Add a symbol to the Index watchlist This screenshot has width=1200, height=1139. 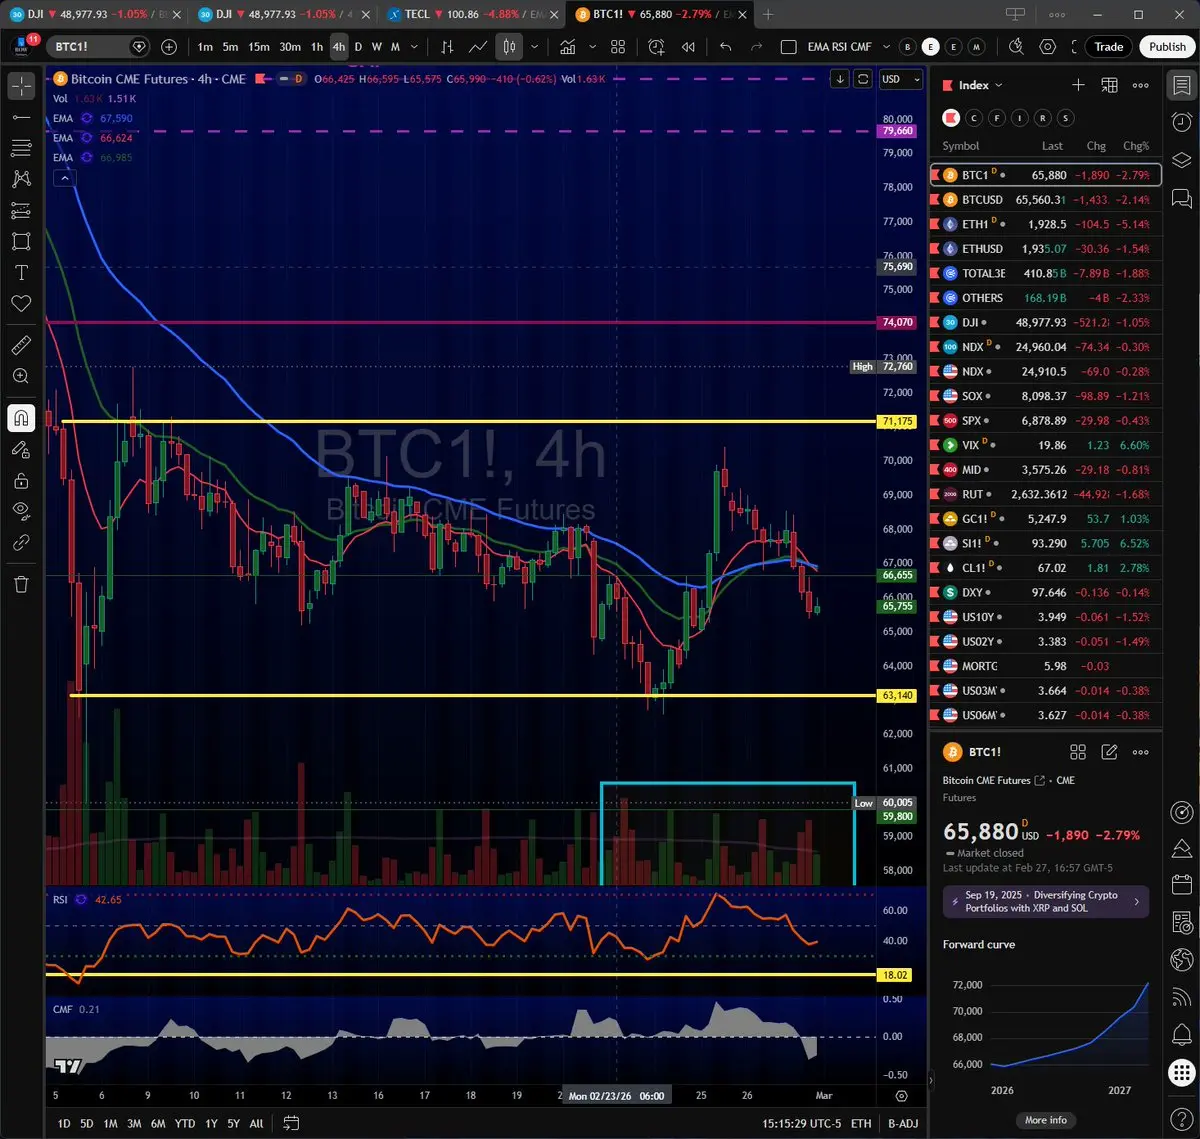pyautogui.click(x=1078, y=86)
